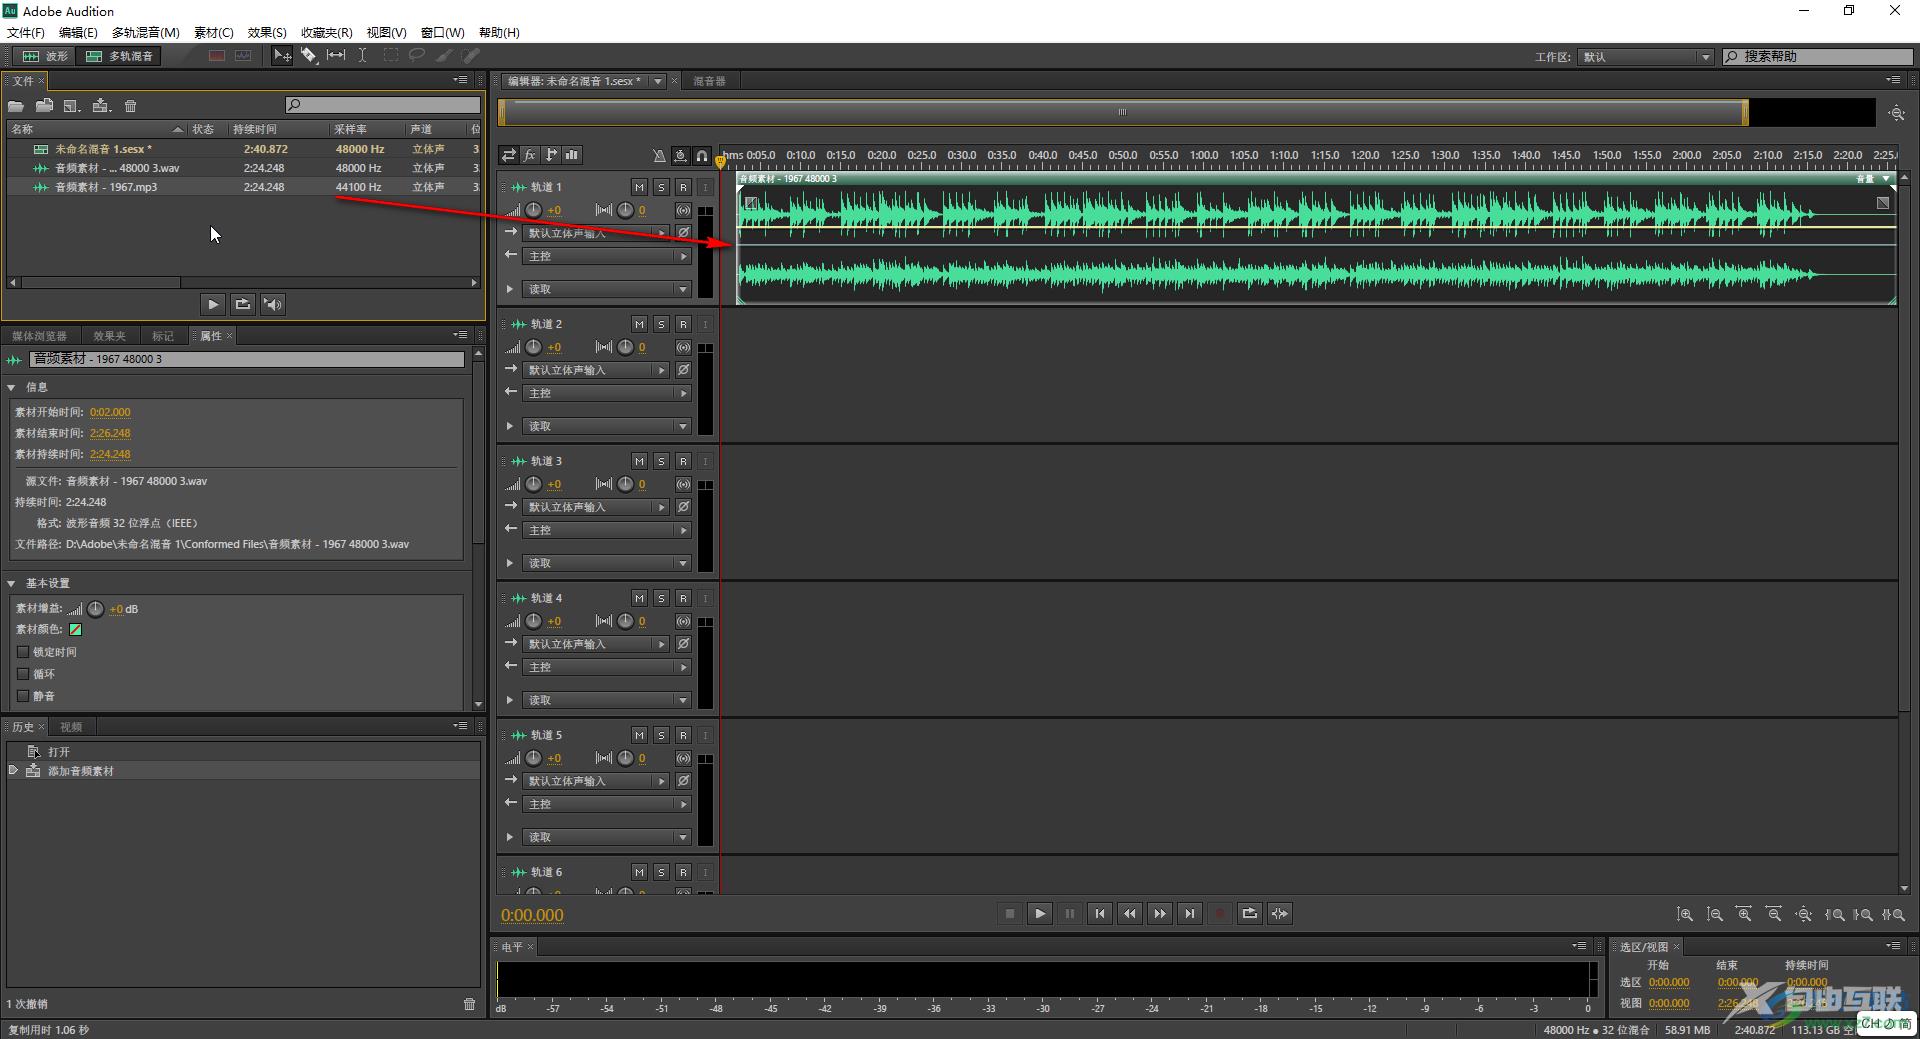Toggle auto-play speaker in the Files panel
This screenshot has height=1039, width=1920.
pos(273,304)
